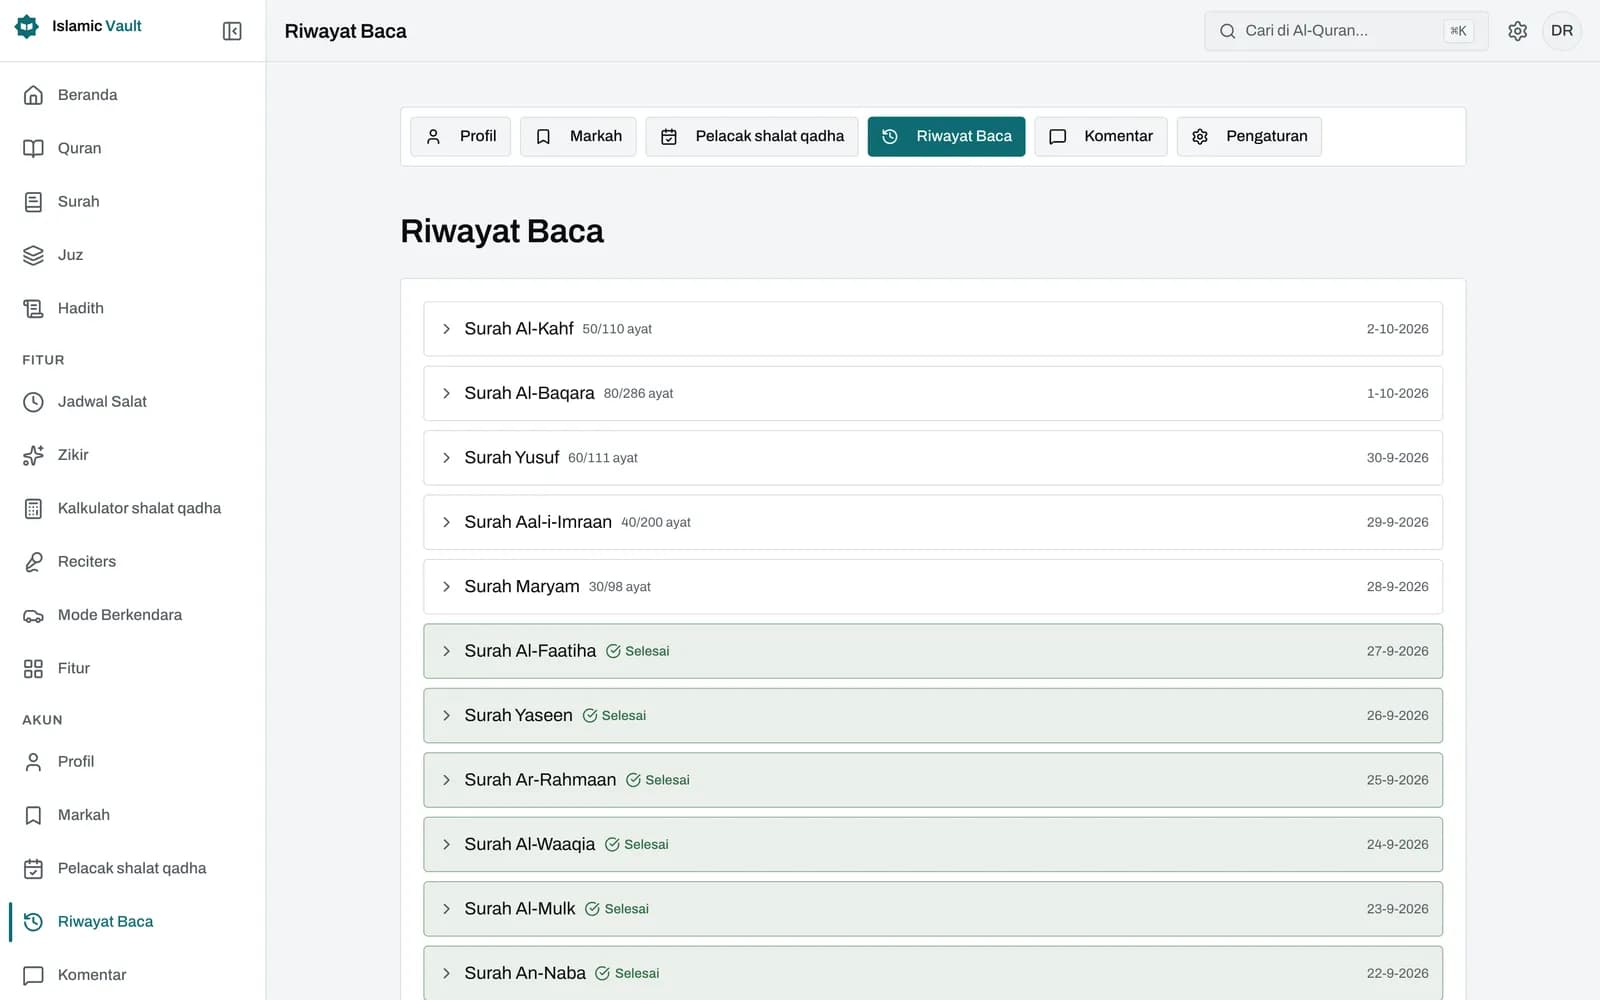This screenshot has width=1600, height=1000.
Task: Click the DR user avatar
Action: [x=1561, y=31]
